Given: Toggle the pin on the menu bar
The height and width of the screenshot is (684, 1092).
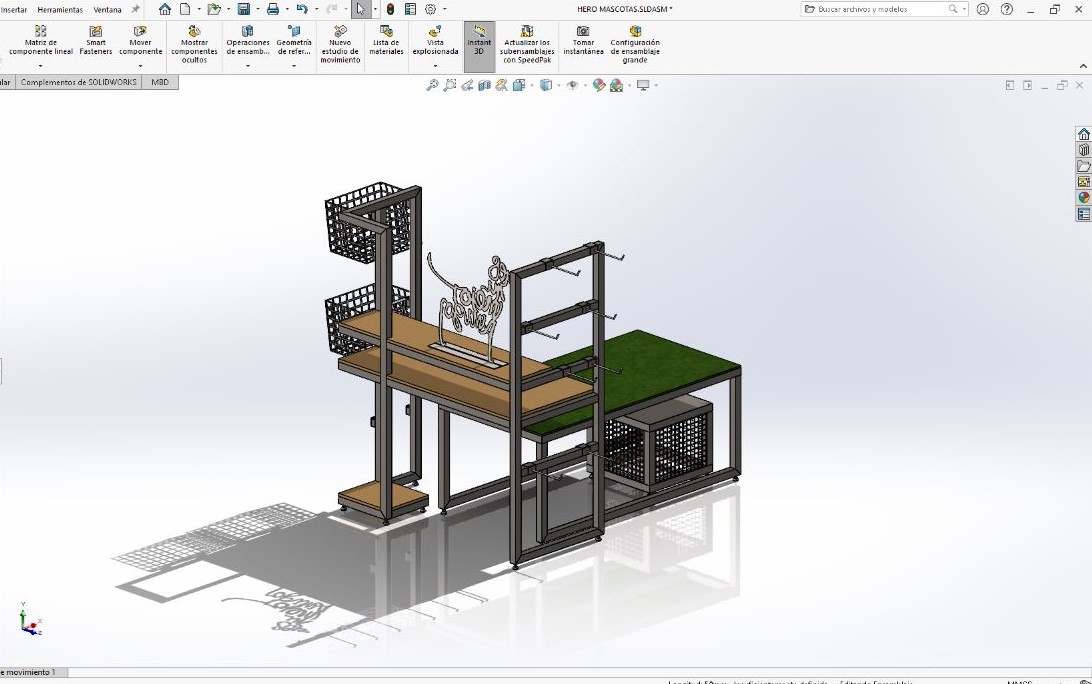Looking at the screenshot, I should (x=136, y=9).
